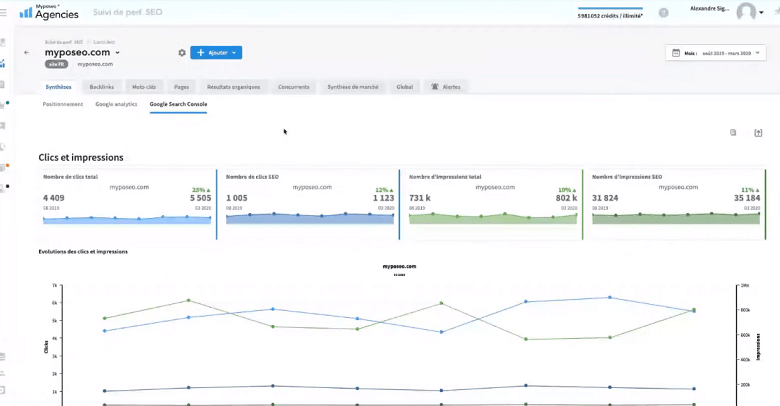Click the export upload icon
Image resolution: width=780 pixels, height=406 pixels.
758,133
